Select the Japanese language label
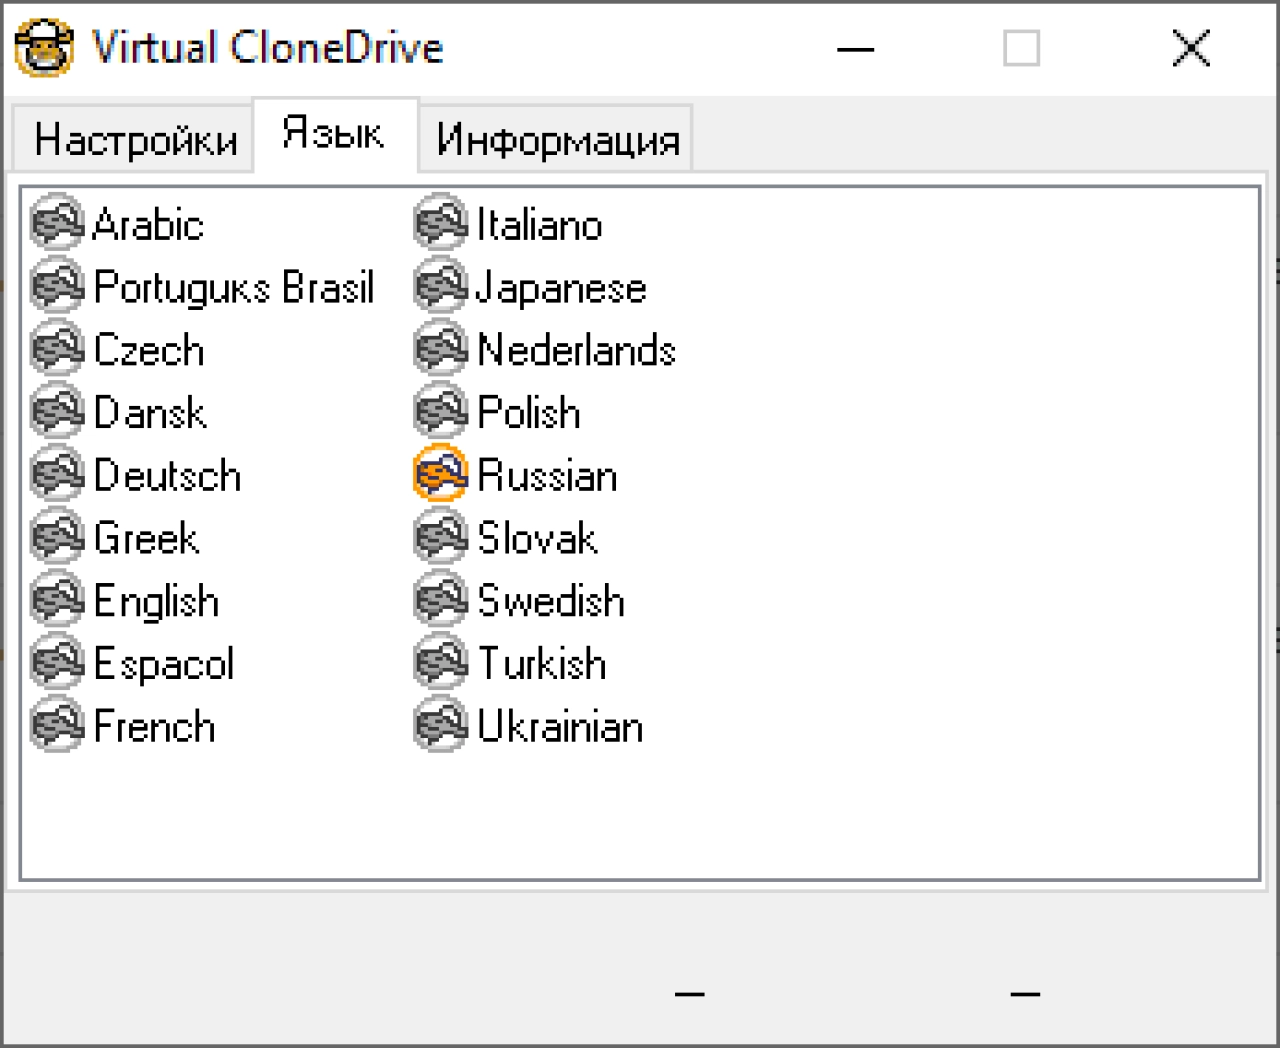 [561, 290]
